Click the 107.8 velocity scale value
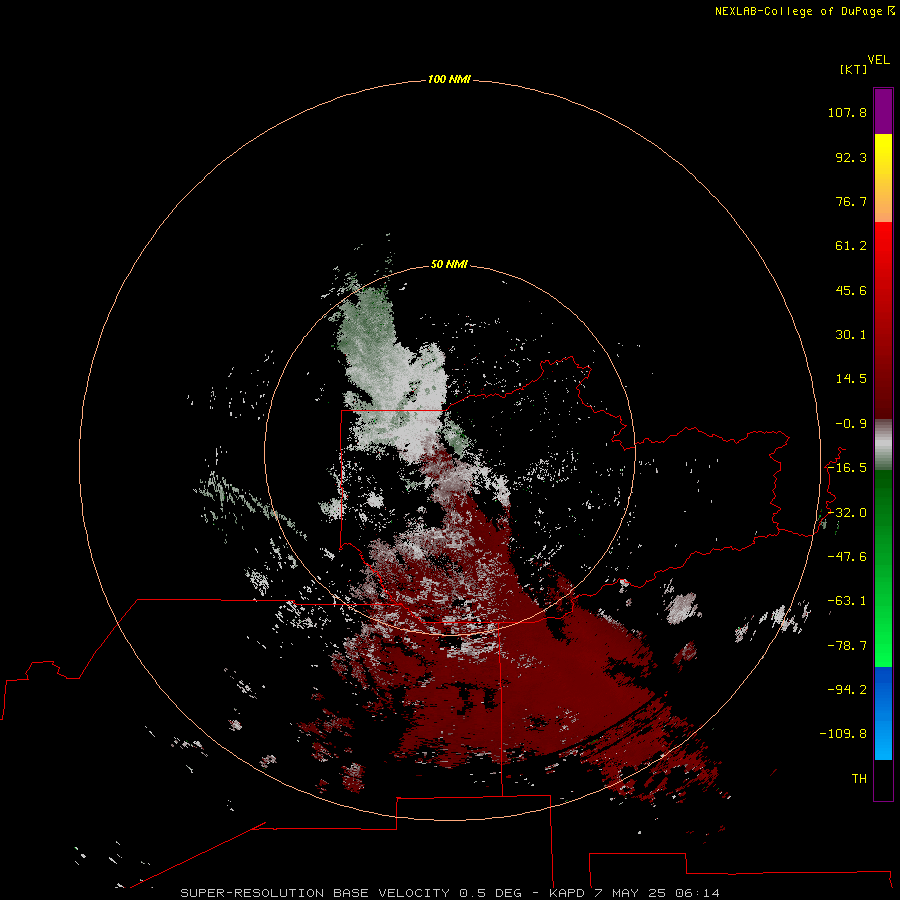This screenshot has height=900, width=900. coord(847,112)
